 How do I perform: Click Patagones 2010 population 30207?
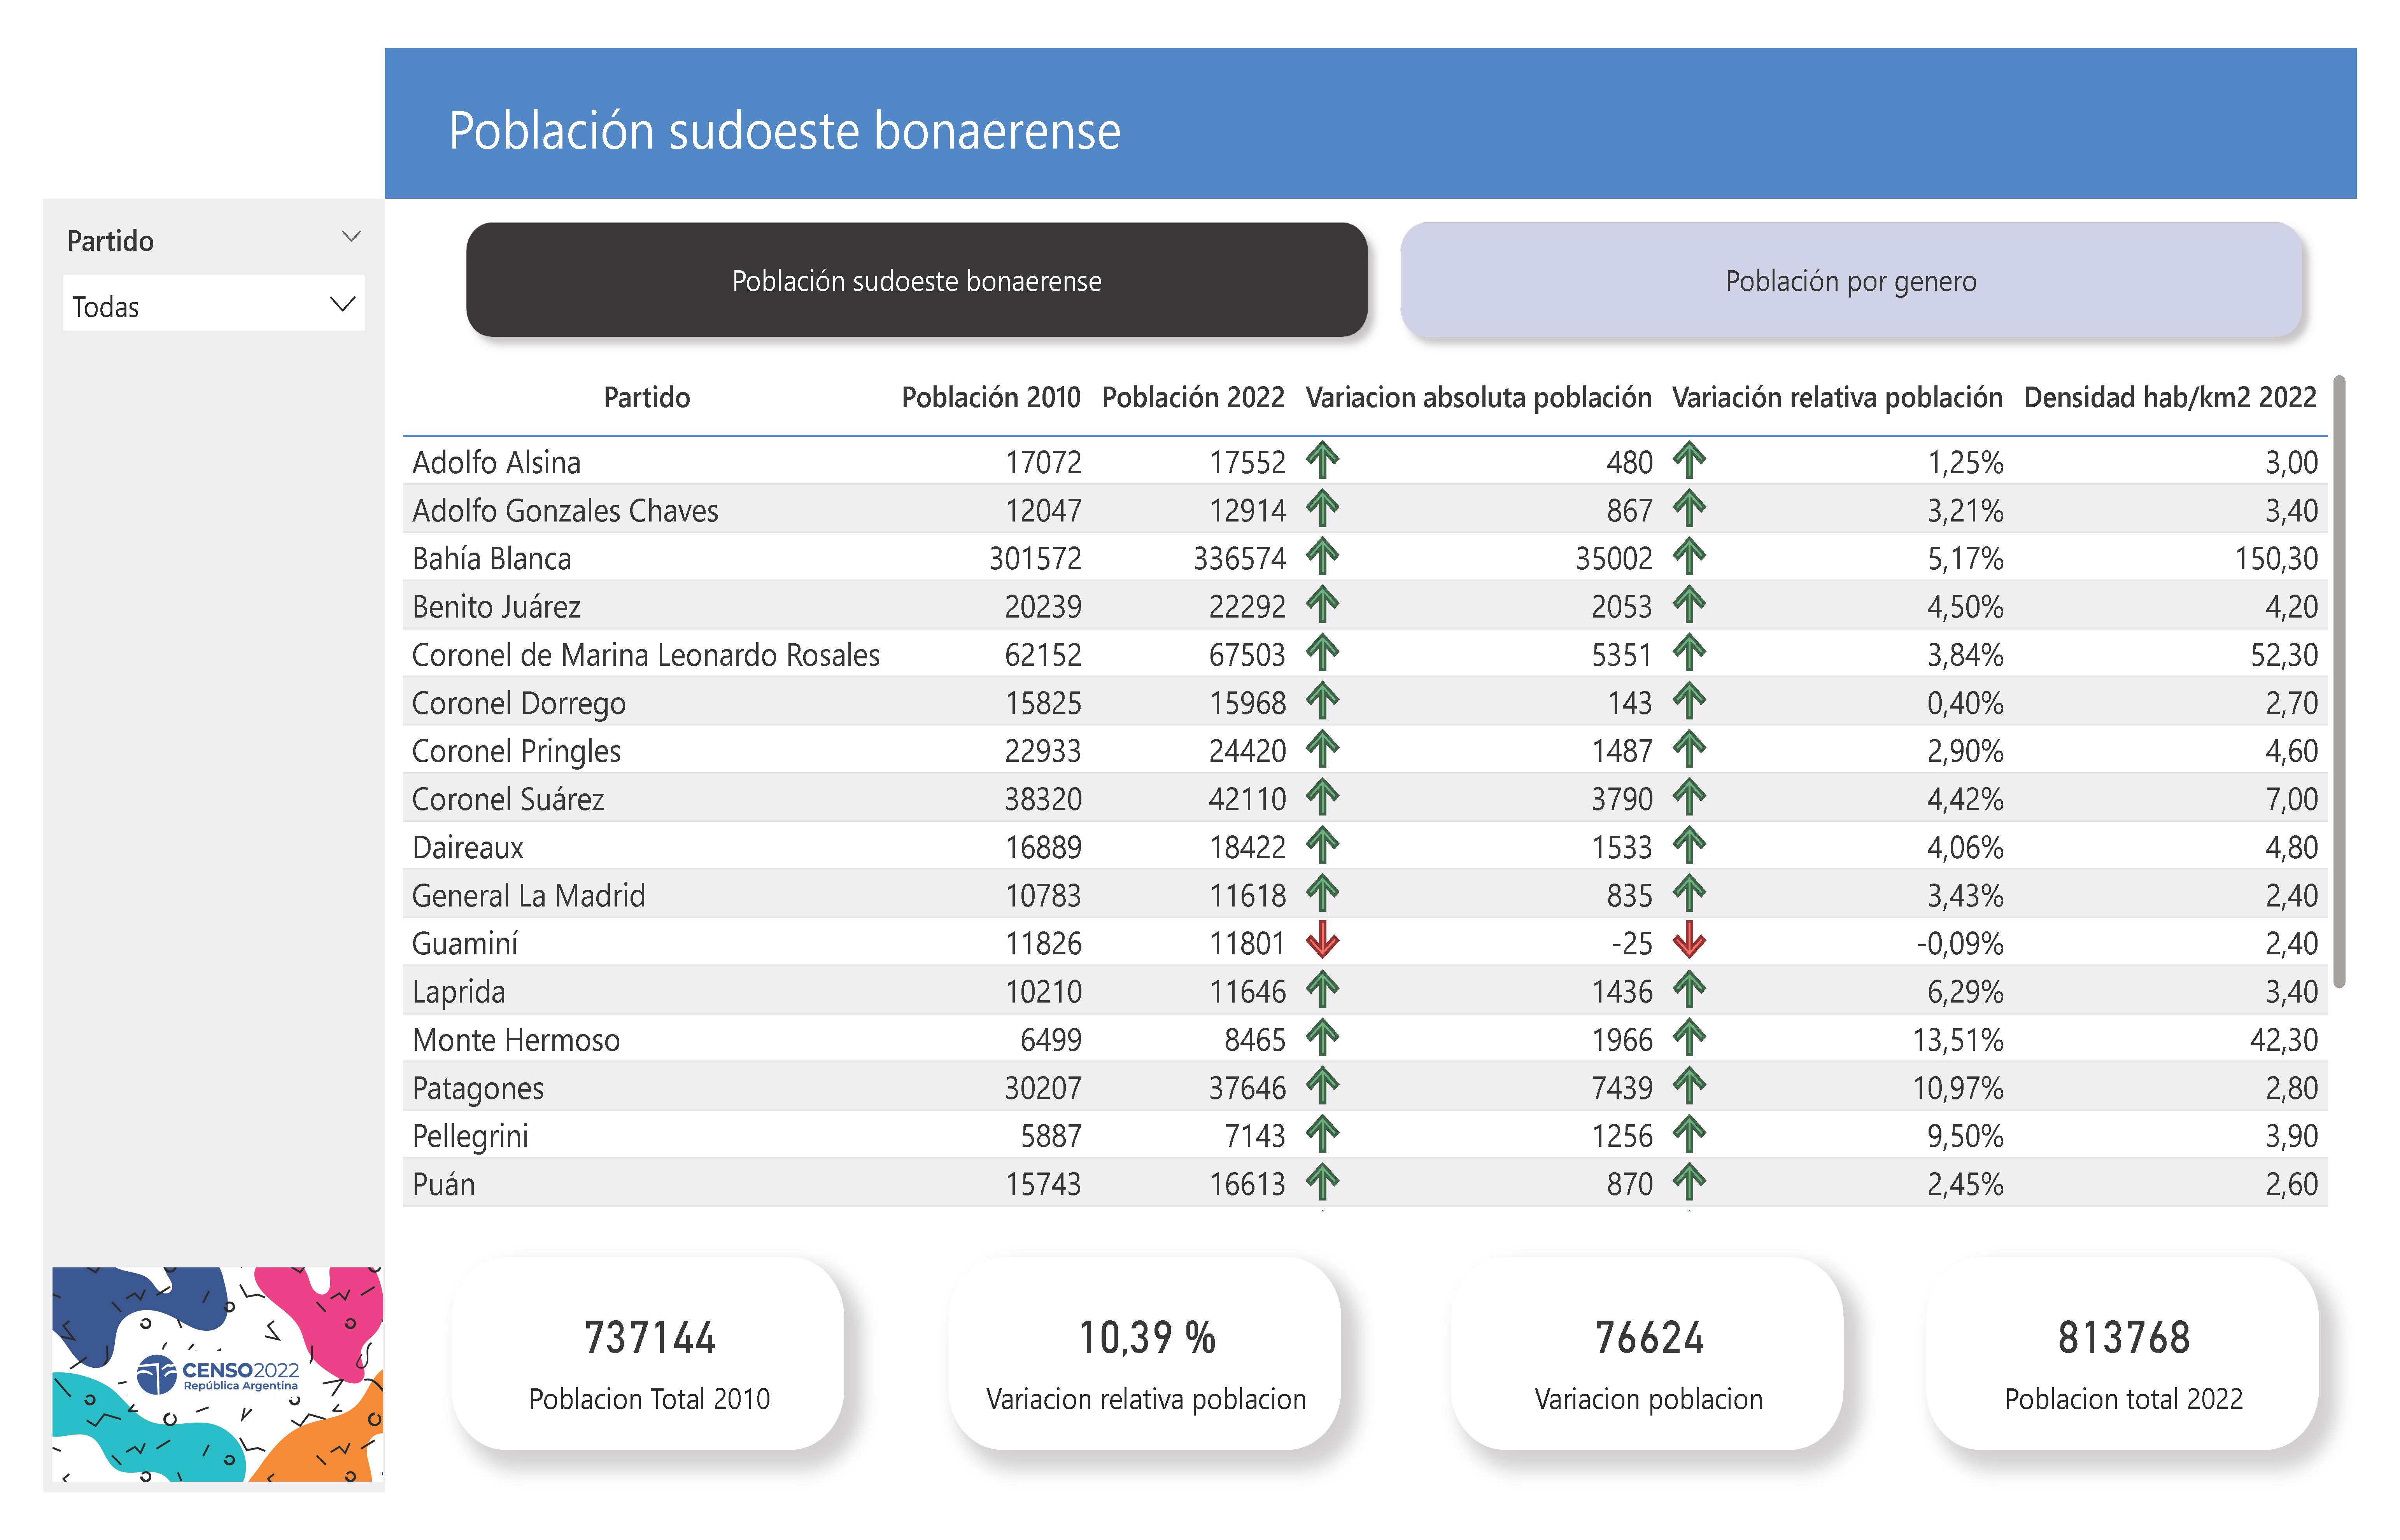pyautogui.click(x=1043, y=1088)
